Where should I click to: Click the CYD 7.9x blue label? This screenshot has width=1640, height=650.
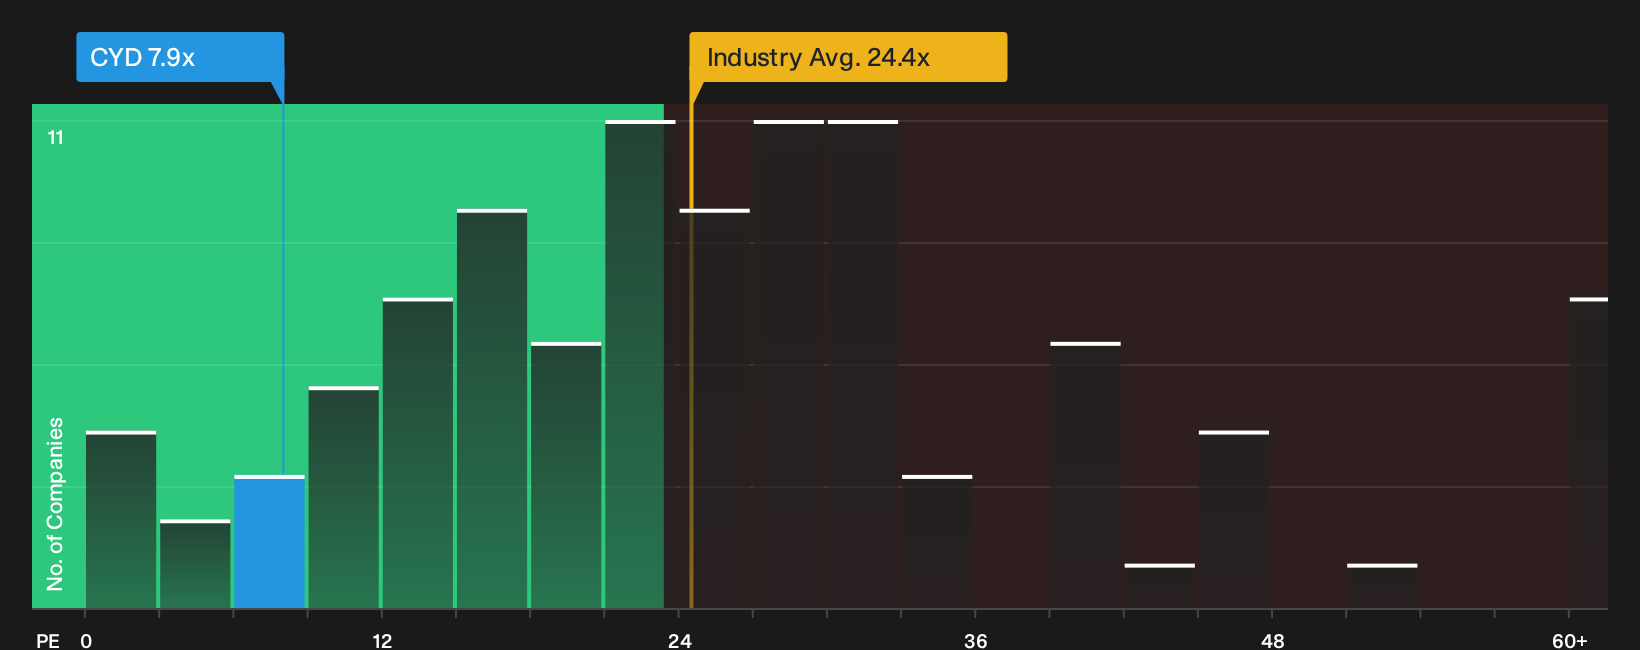(180, 57)
